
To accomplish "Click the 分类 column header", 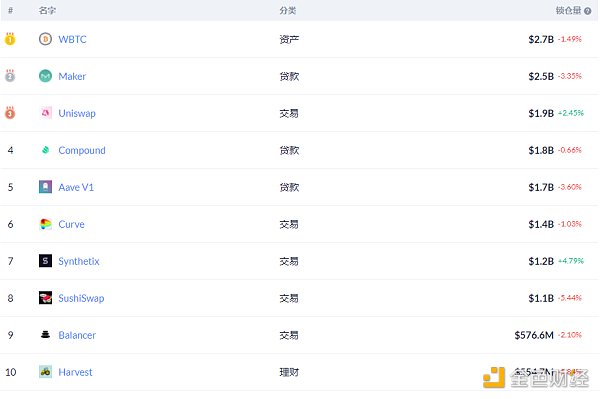I will (288, 11).
